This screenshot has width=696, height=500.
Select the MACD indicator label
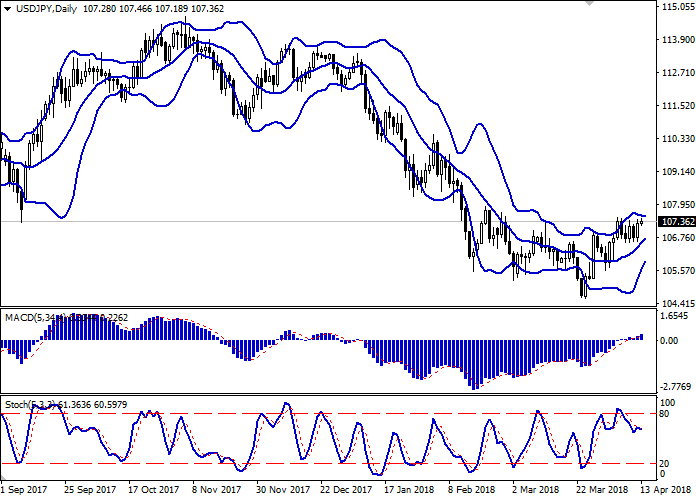66,318
